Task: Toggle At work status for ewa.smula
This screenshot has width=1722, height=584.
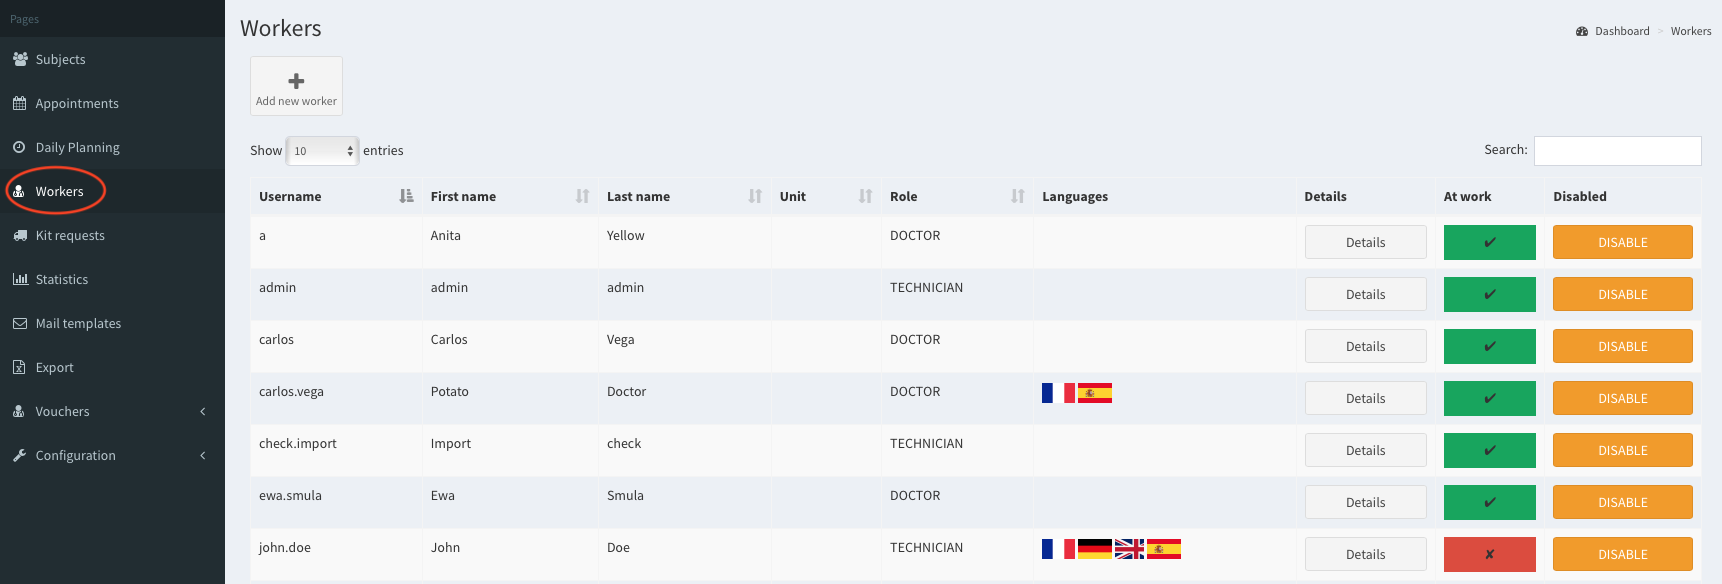Action: tap(1489, 502)
